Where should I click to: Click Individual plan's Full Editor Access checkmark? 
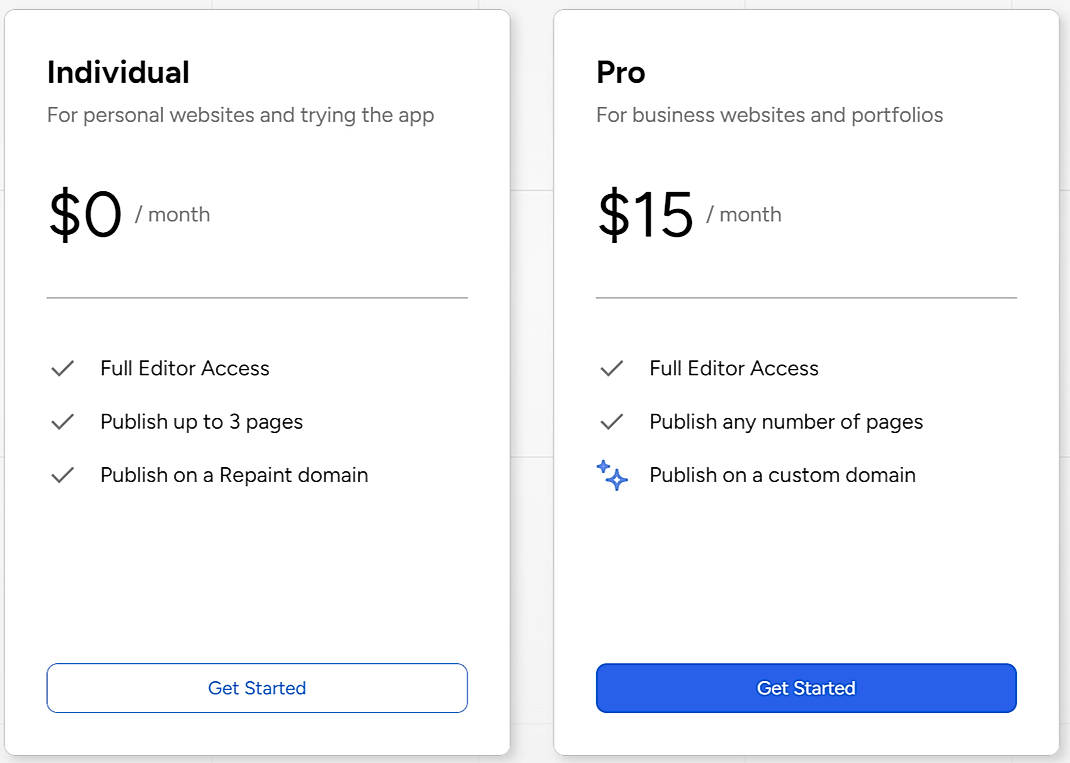tap(62, 369)
